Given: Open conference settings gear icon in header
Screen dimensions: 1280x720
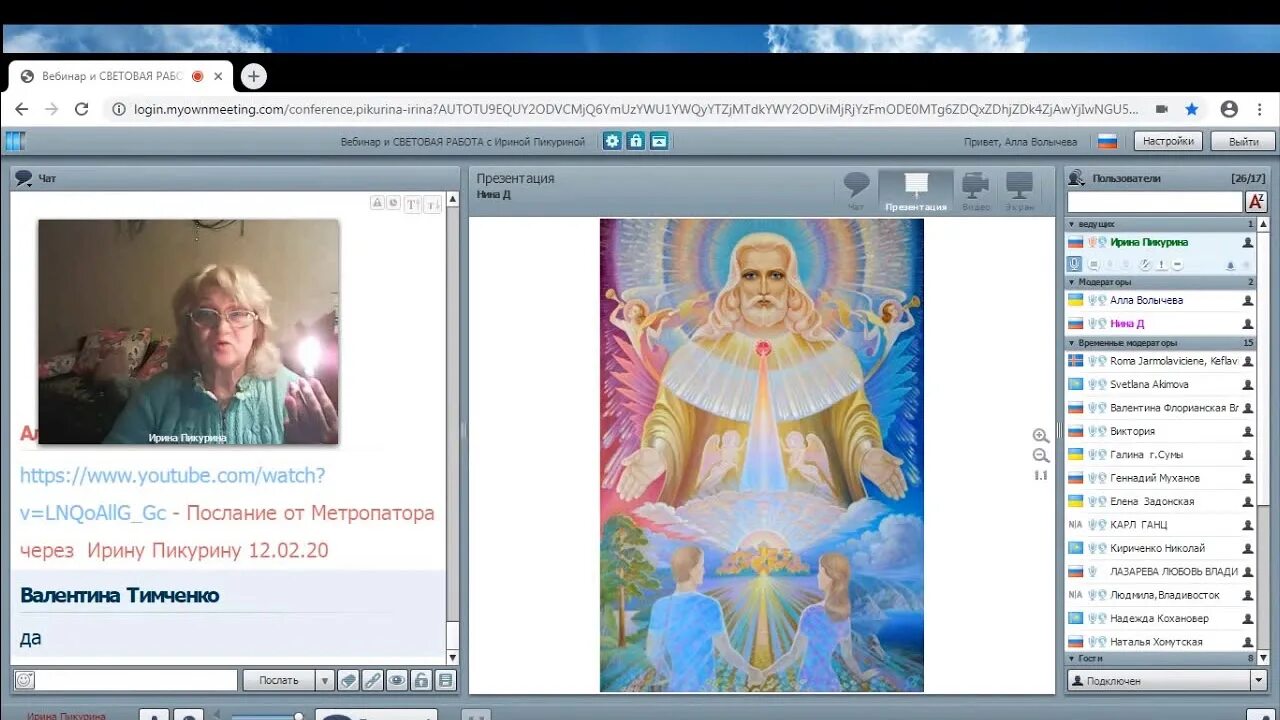Looking at the screenshot, I should coord(612,141).
